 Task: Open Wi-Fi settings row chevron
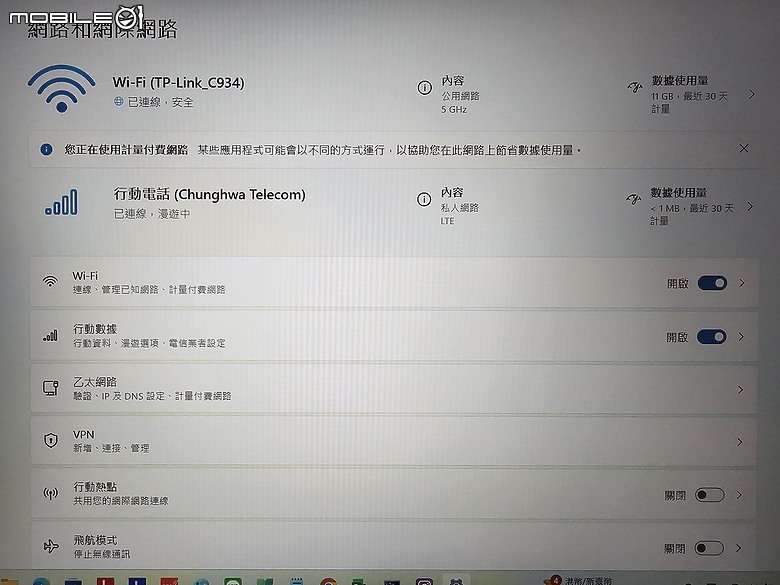(x=742, y=283)
